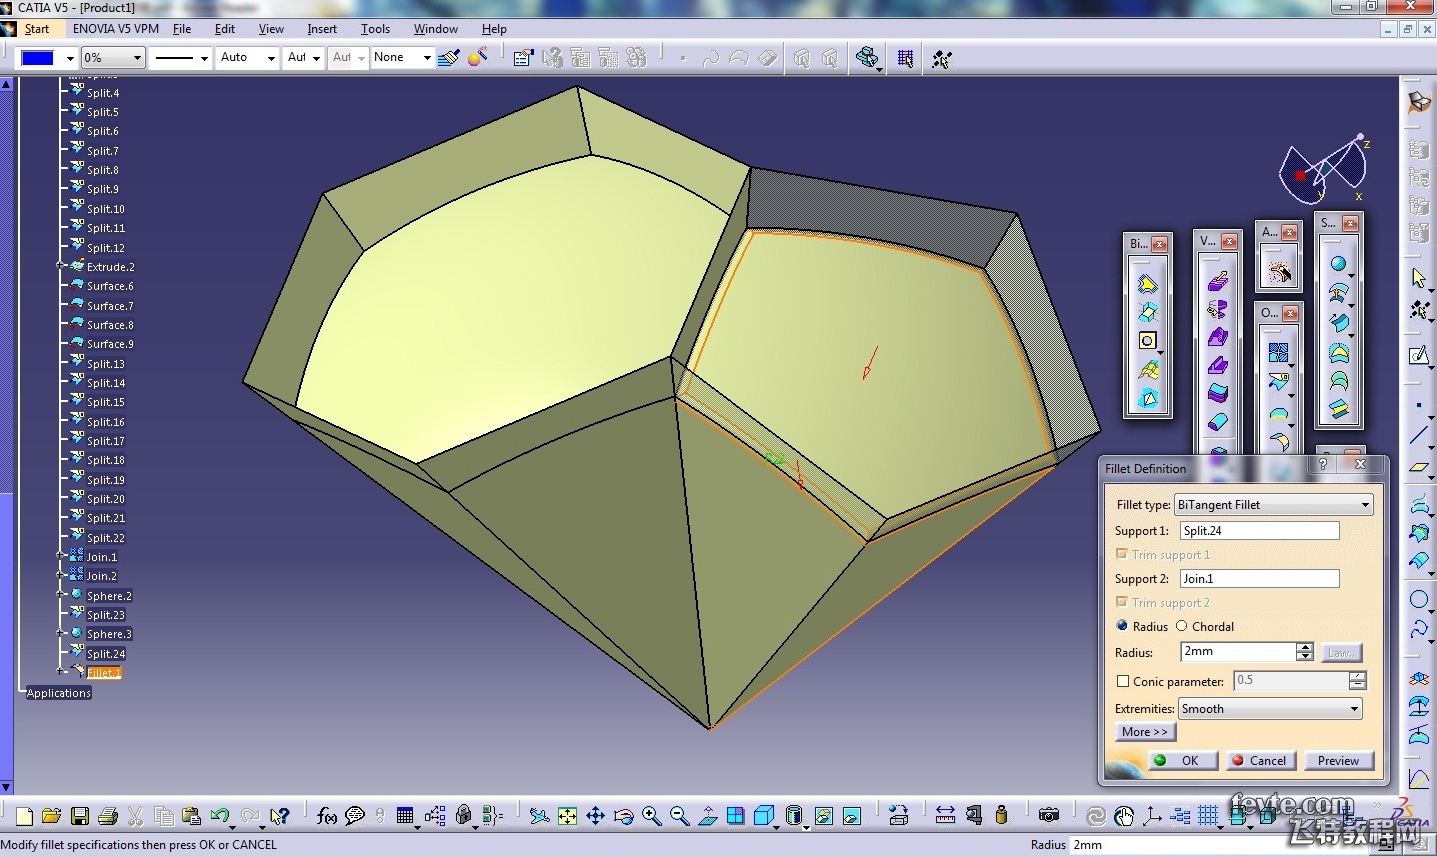Screen dimensions: 1437x857
Task: Open the line type dropdown
Action: click(x=204, y=58)
